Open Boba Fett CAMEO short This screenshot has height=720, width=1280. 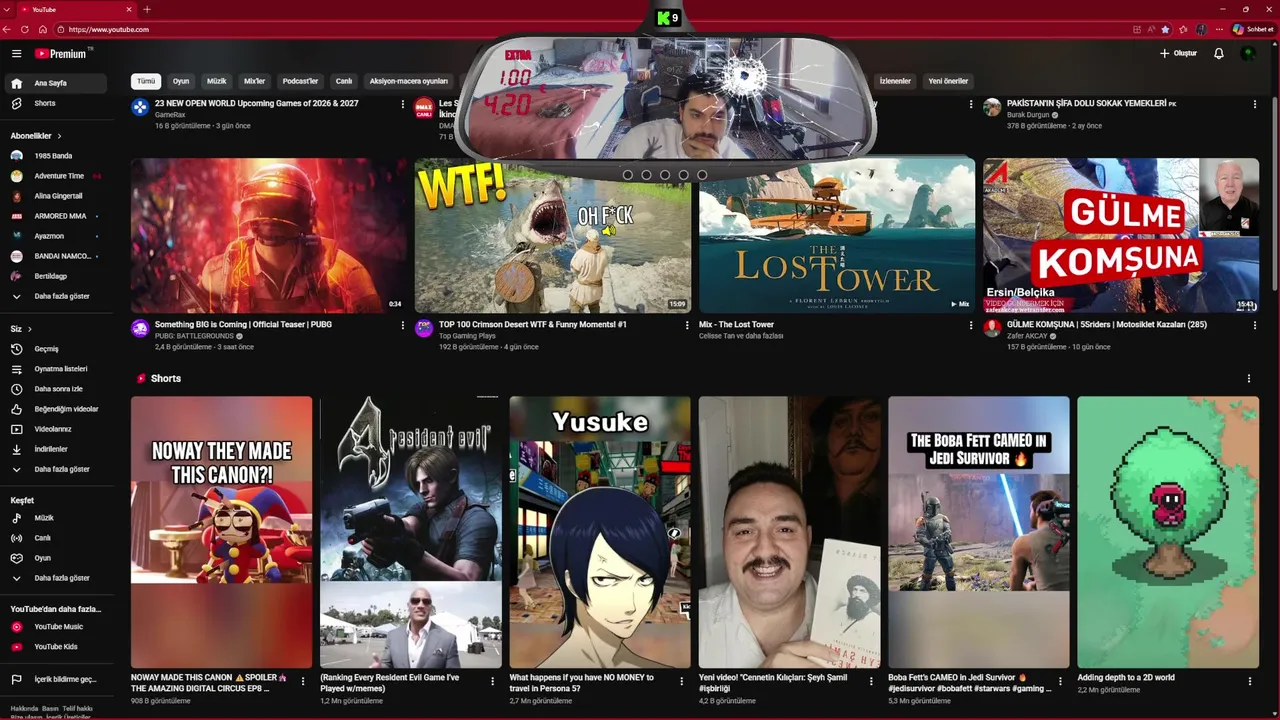979,532
